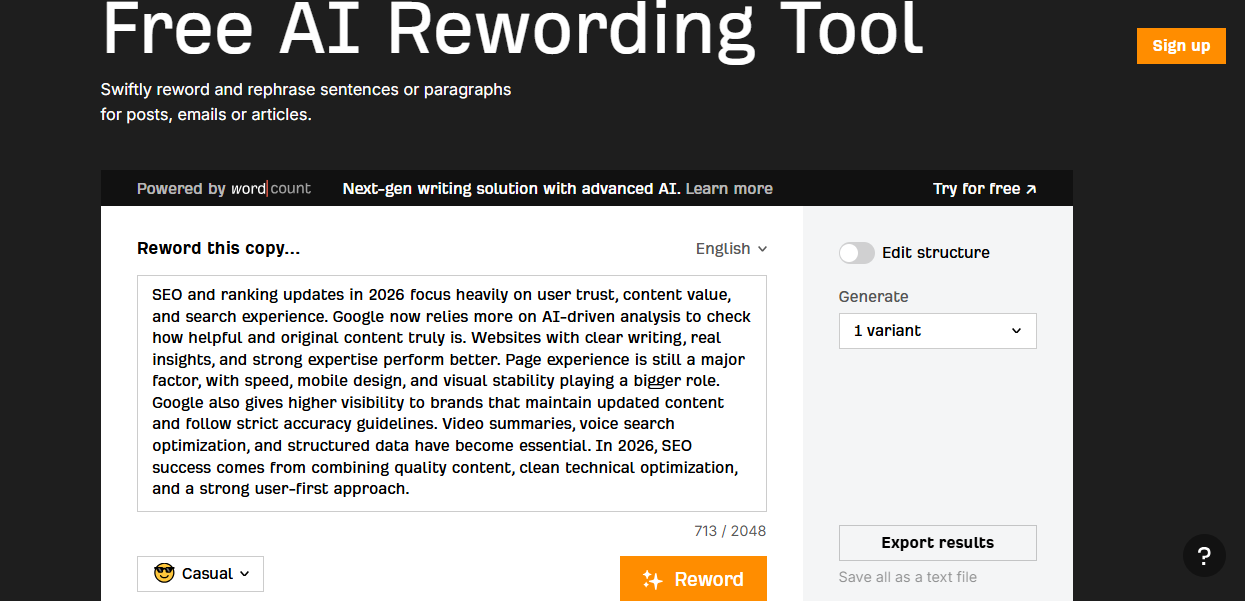Open the help question mark icon

pos(1204,557)
